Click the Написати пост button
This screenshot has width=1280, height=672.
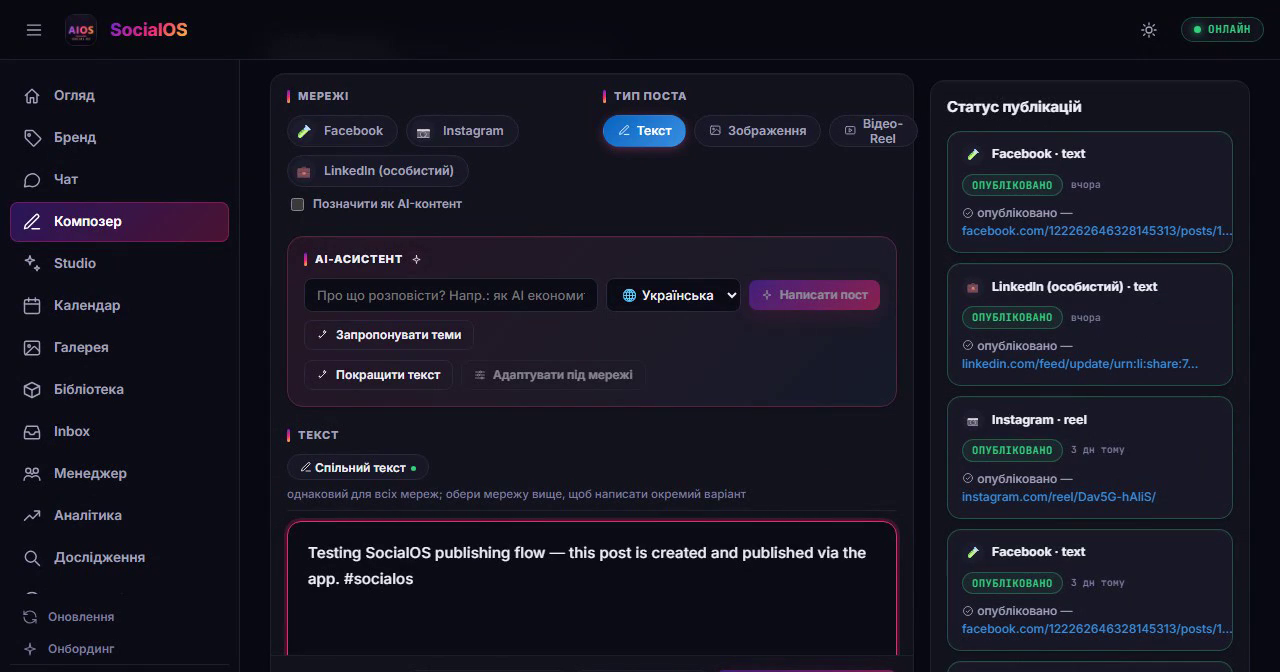[814, 295]
